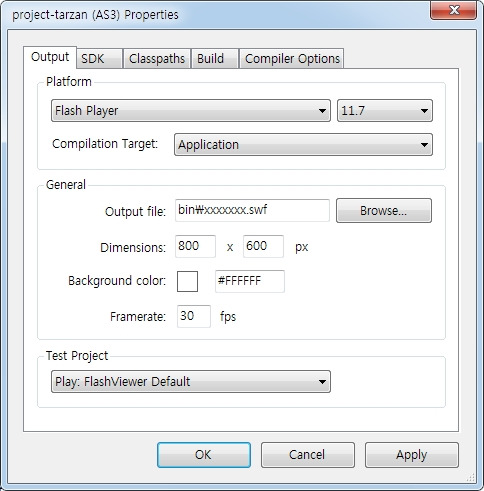Screen dimensions: 484x491
Task: Switch to the Output tab
Action: (x=50, y=57)
